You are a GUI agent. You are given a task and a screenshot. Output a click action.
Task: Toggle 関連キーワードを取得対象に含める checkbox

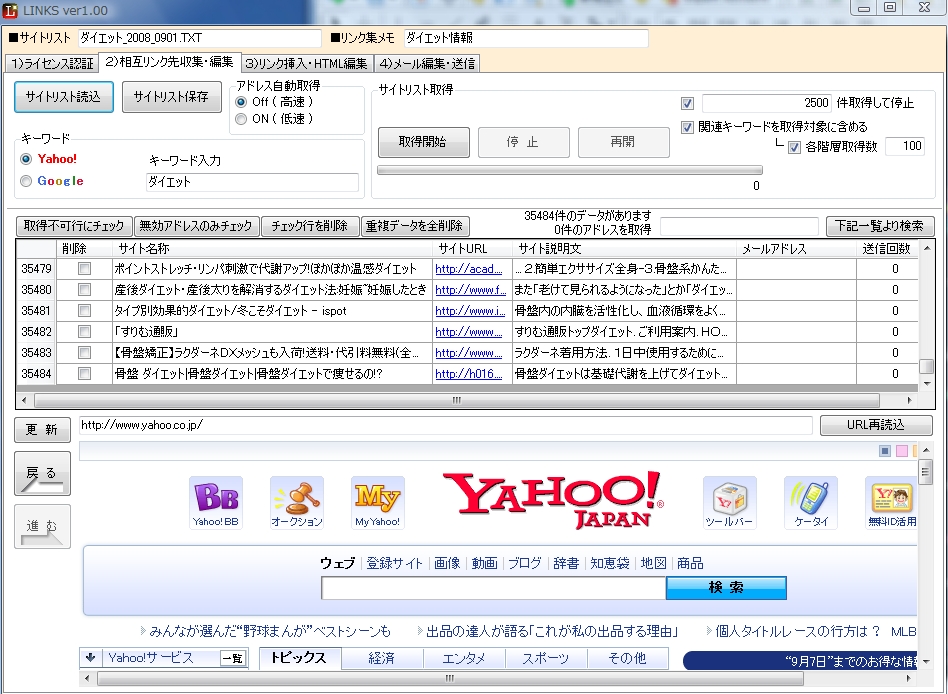tap(687, 128)
